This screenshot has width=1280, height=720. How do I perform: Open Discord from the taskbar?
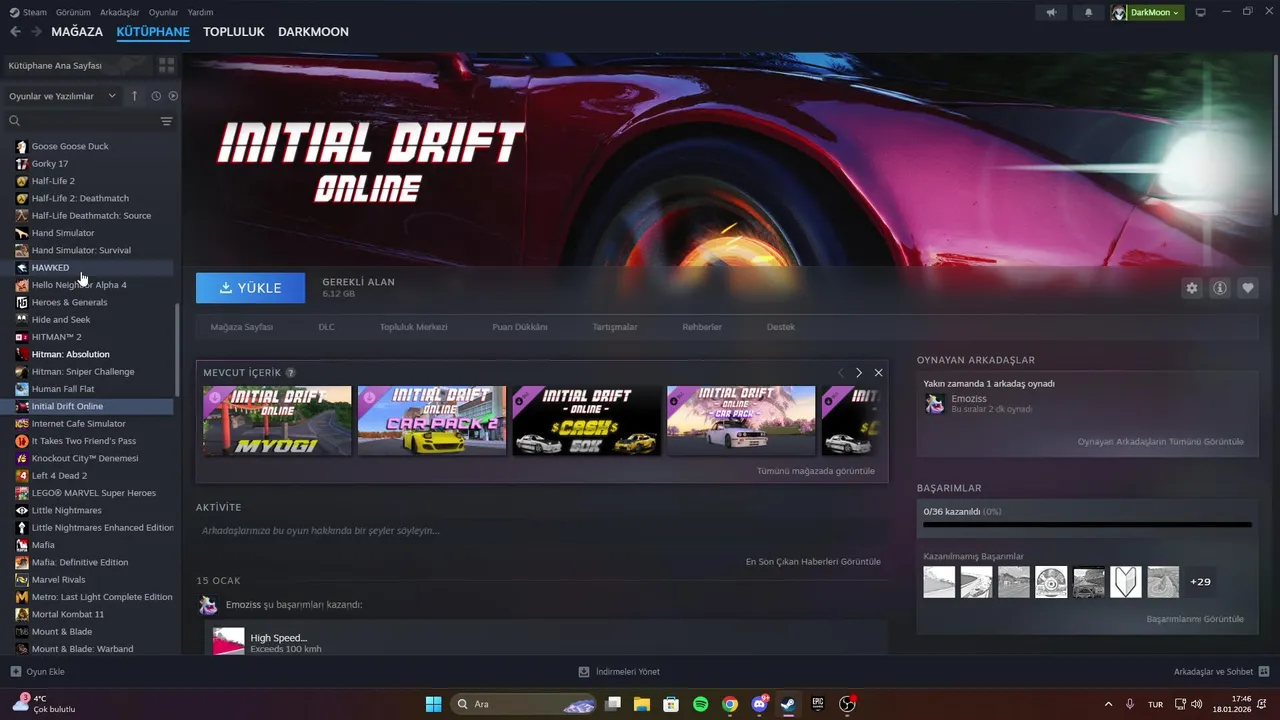(x=759, y=704)
